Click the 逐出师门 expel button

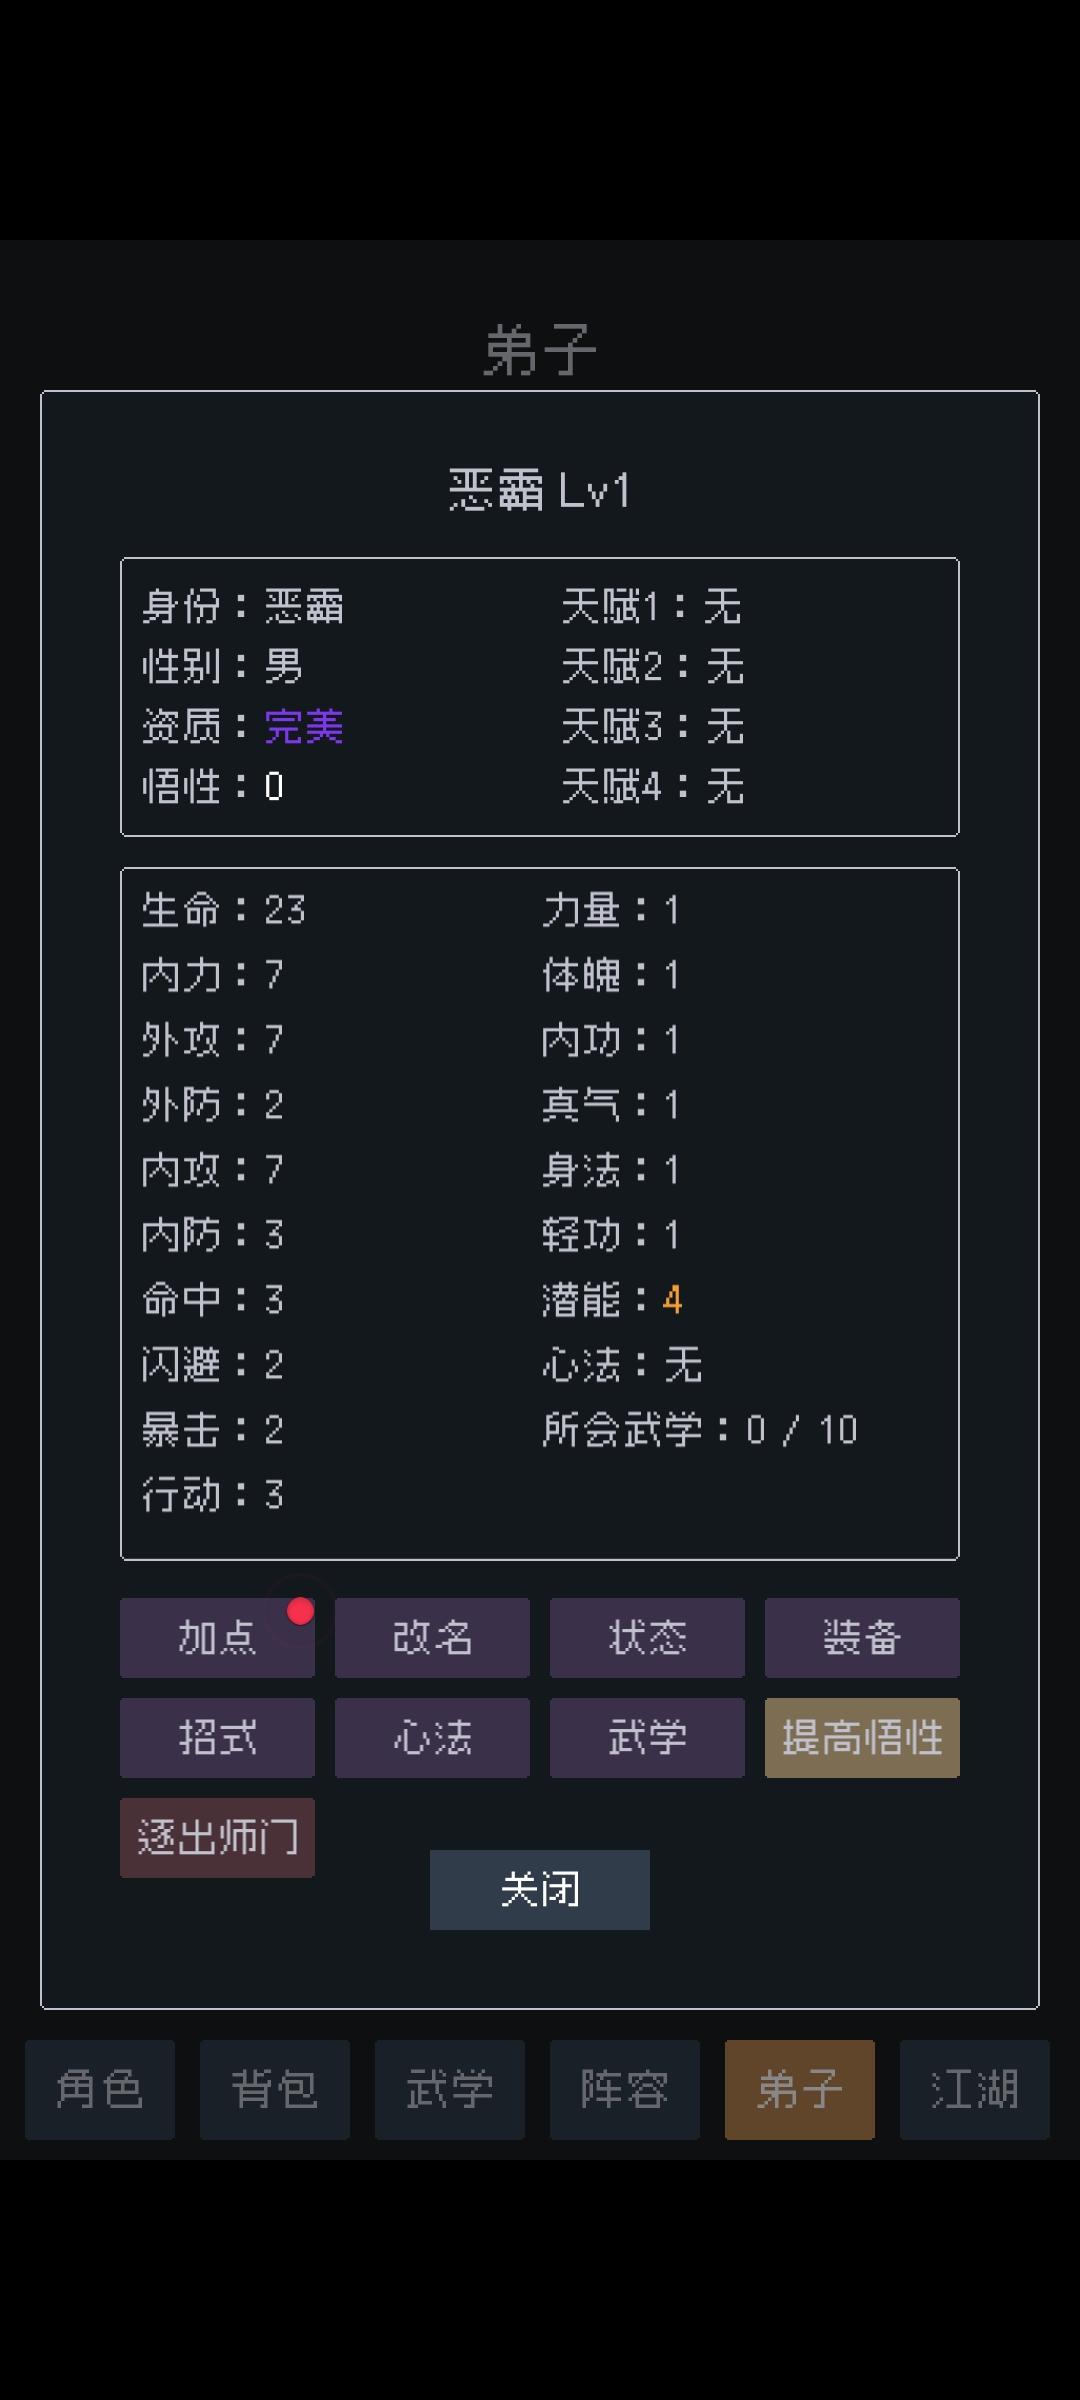click(217, 1837)
